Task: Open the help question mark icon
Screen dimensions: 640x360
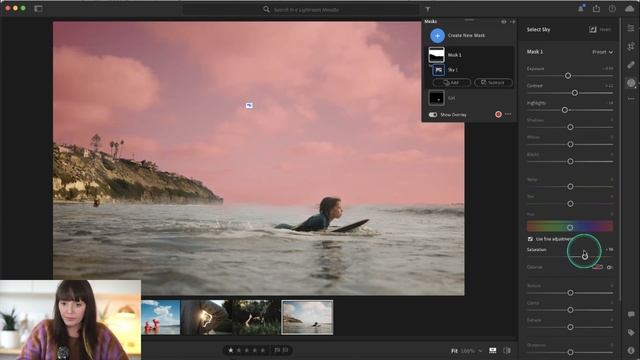Action: coord(612,8)
